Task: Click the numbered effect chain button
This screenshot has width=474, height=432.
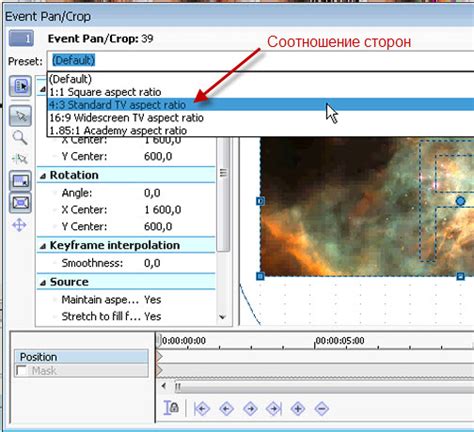Action: 21,39
